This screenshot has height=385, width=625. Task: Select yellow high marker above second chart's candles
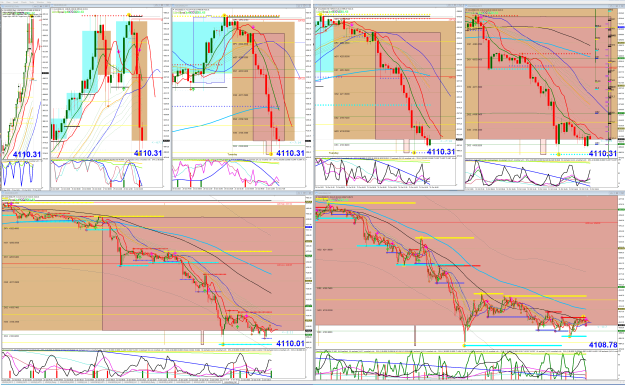click(x=129, y=15)
